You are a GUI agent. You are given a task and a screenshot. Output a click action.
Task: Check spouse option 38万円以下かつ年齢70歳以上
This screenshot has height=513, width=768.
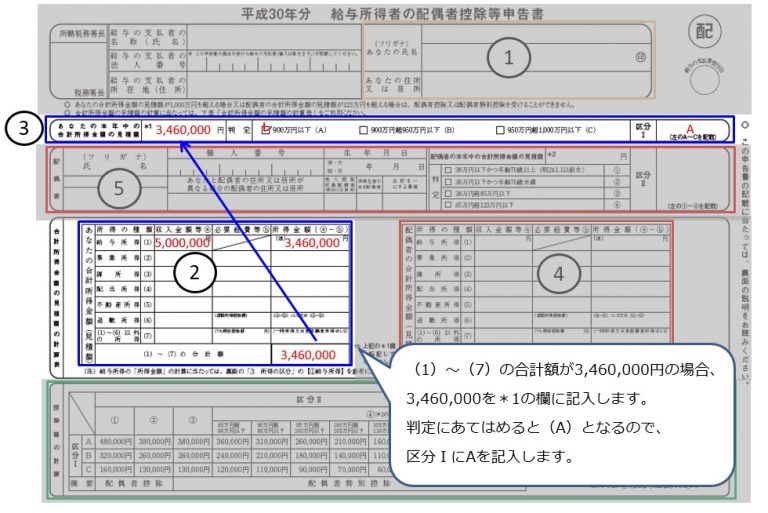[x=447, y=170]
